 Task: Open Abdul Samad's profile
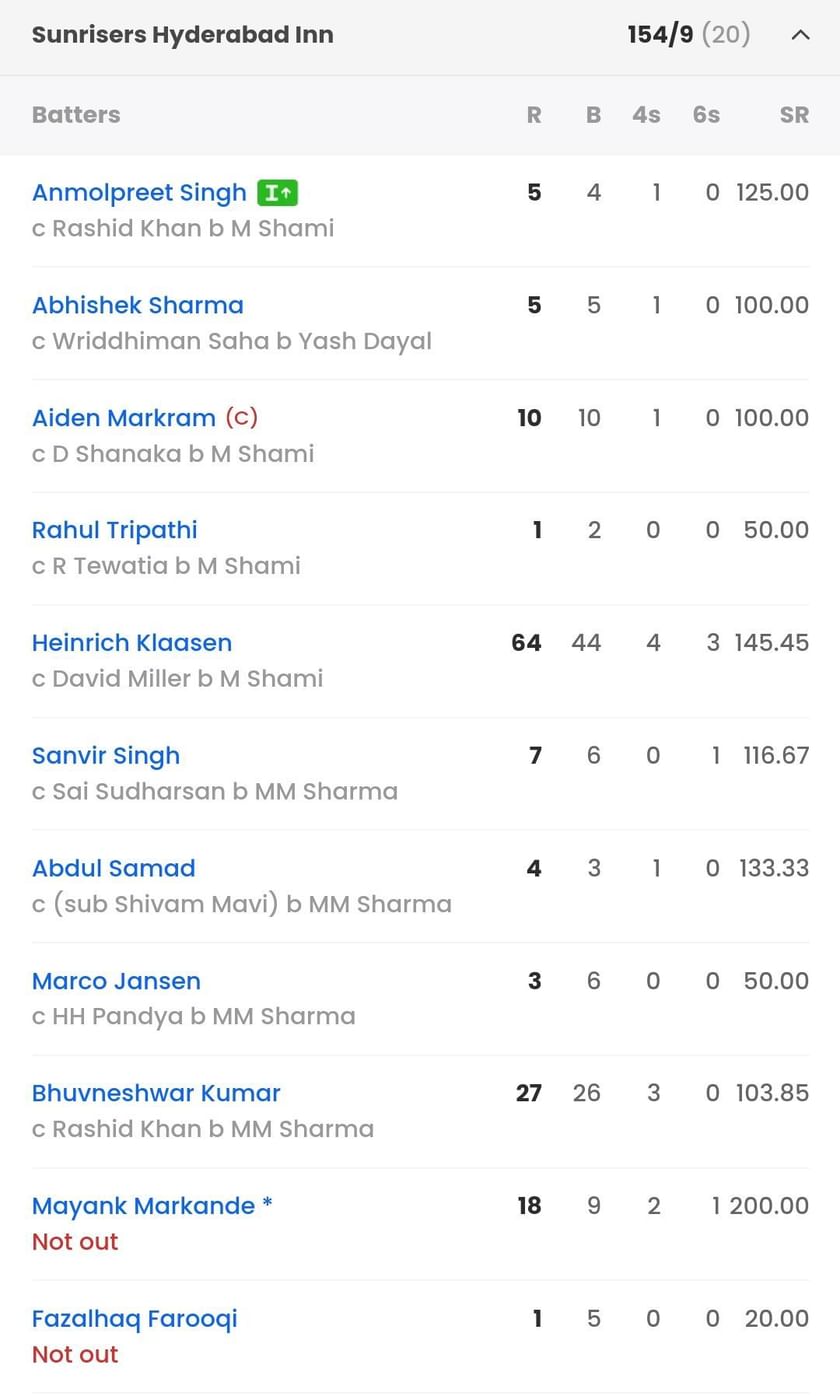(113, 868)
